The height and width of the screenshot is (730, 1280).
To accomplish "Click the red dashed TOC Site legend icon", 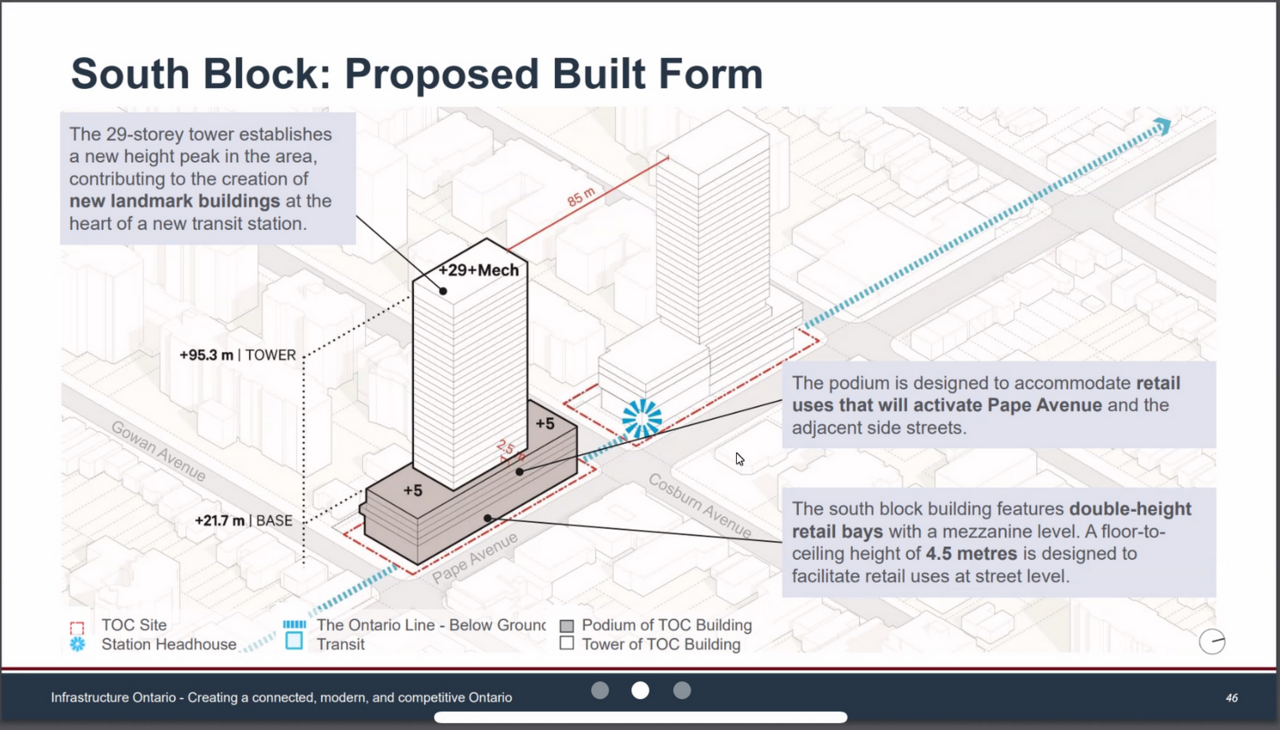I will [77, 626].
